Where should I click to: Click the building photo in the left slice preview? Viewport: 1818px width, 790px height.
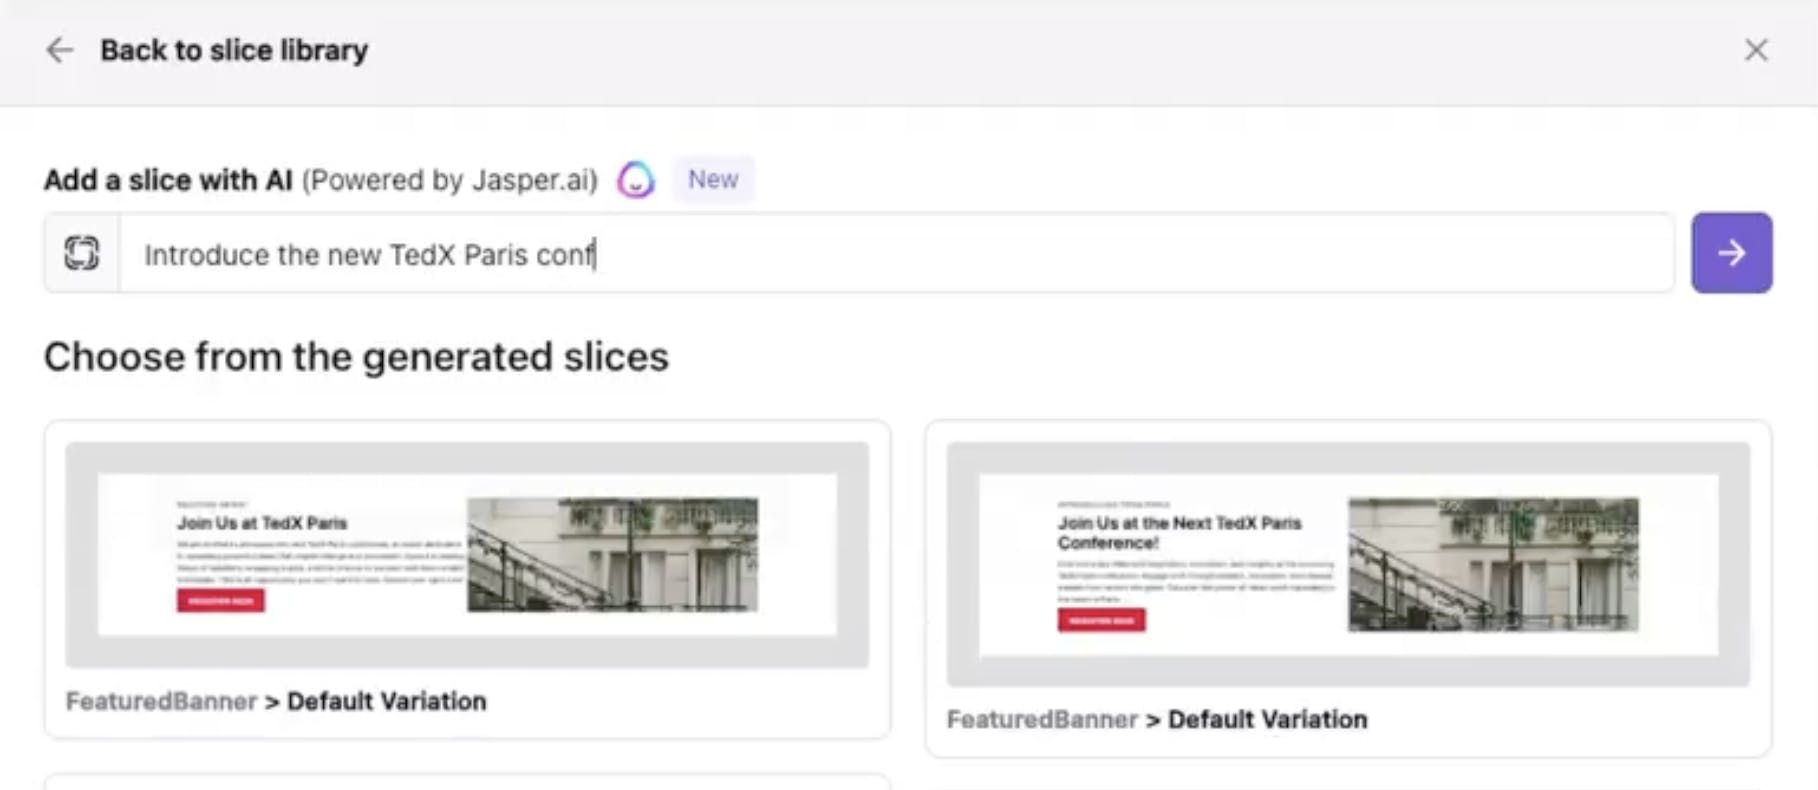tap(612, 554)
